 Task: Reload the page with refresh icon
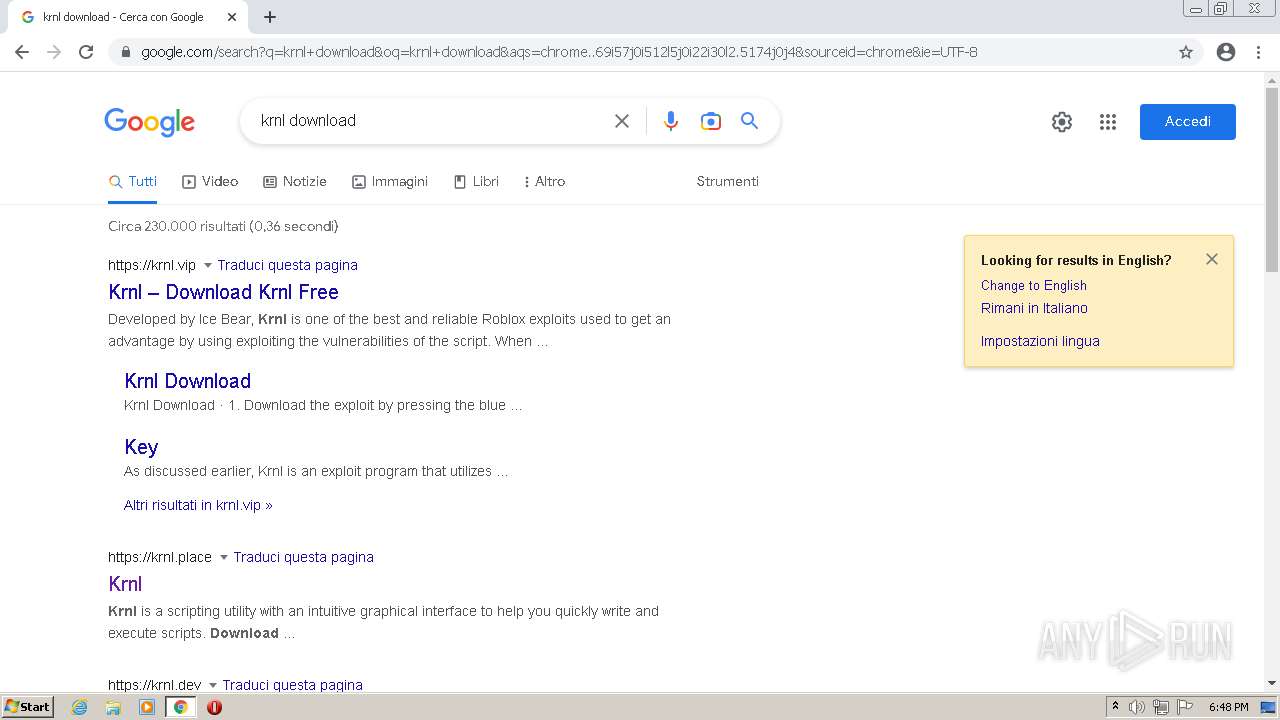[86, 52]
